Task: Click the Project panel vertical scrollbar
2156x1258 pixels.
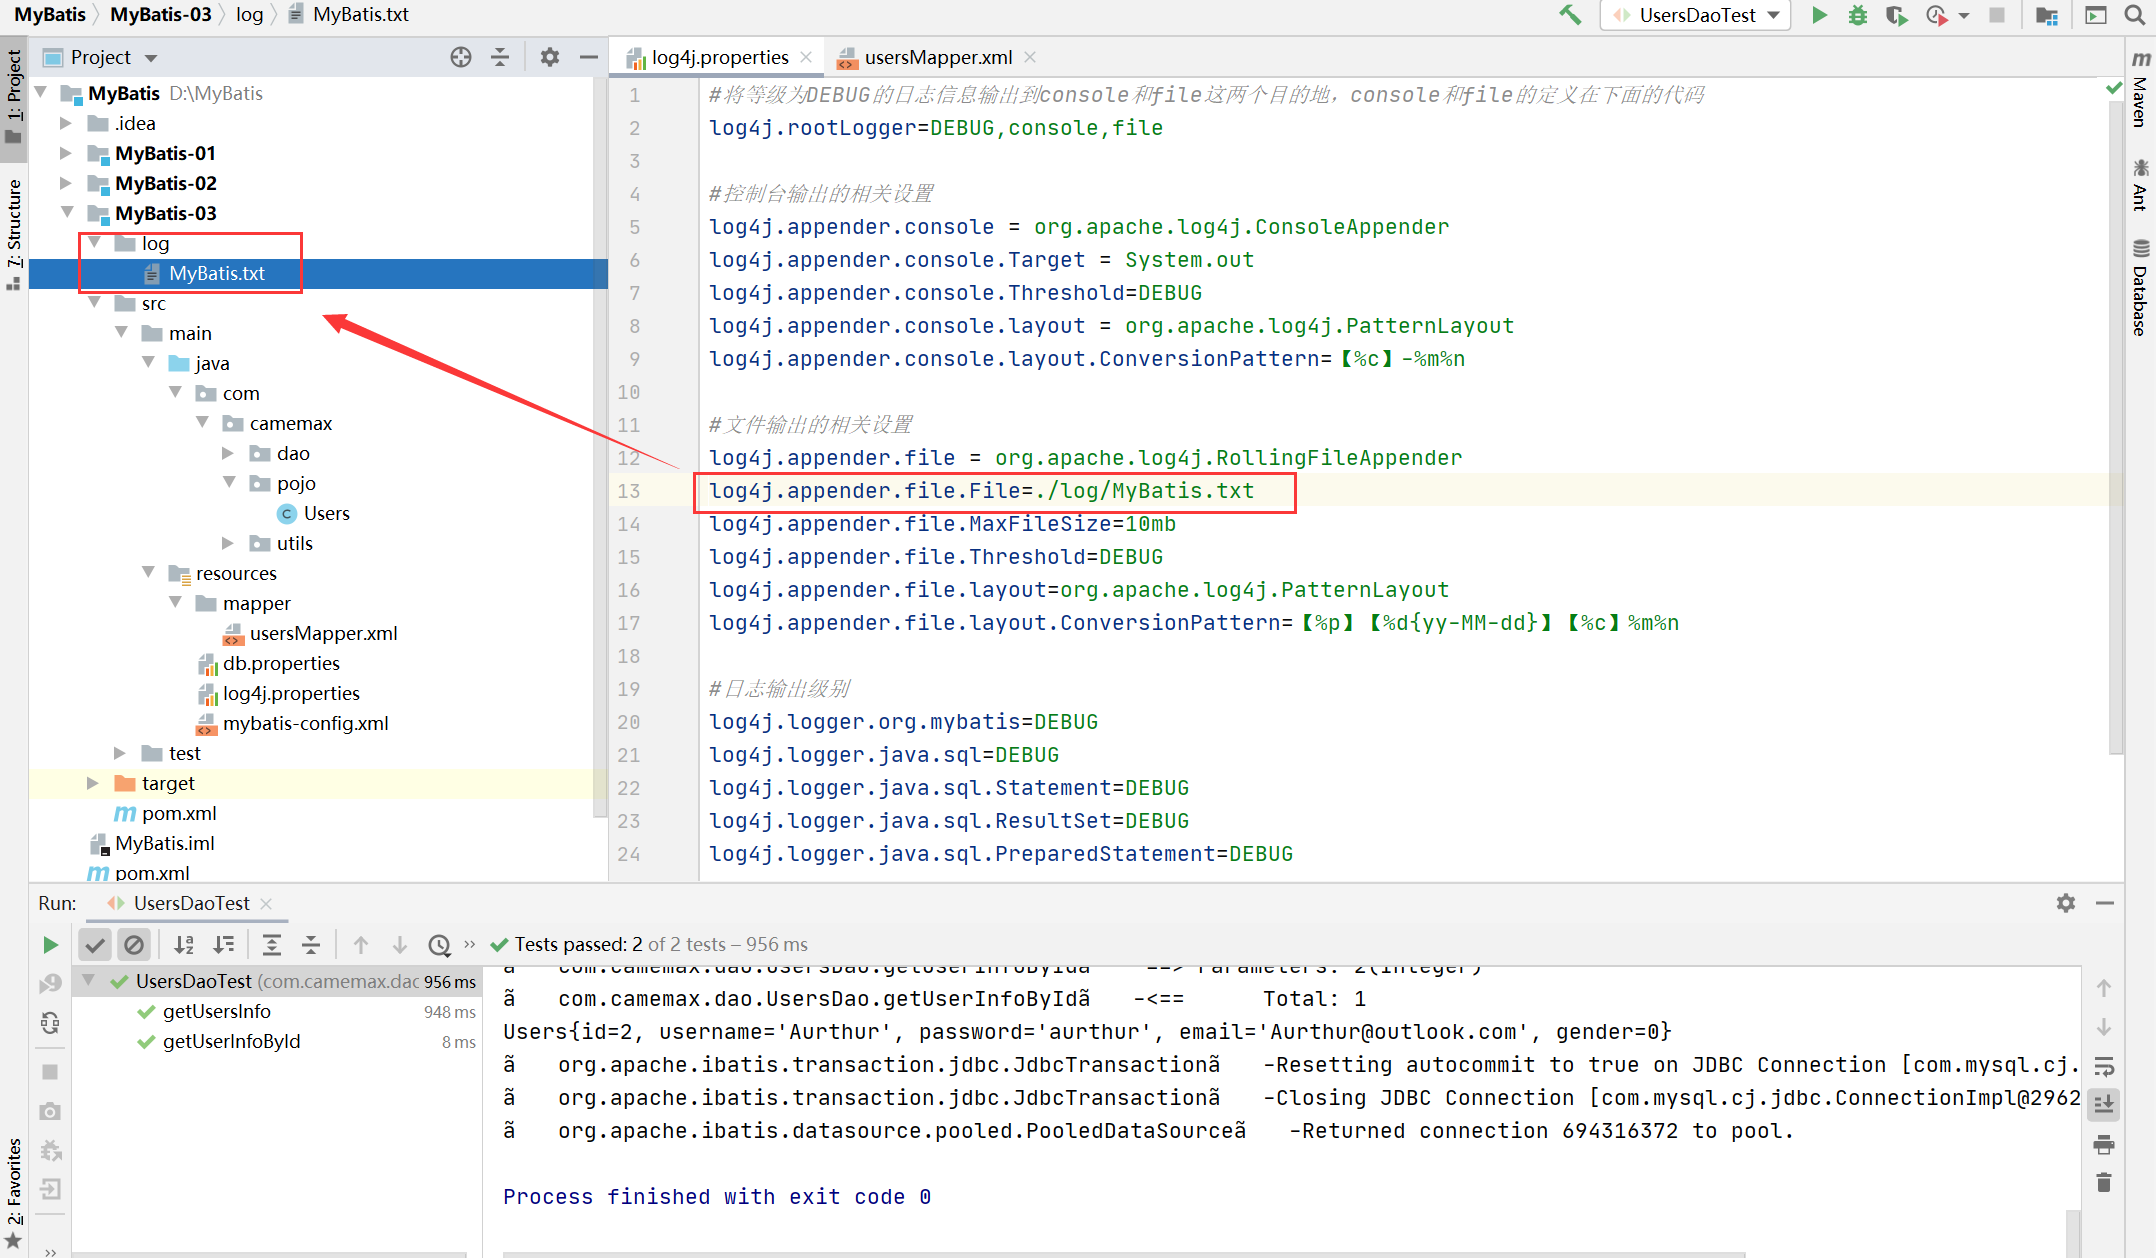Action: click(x=601, y=447)
